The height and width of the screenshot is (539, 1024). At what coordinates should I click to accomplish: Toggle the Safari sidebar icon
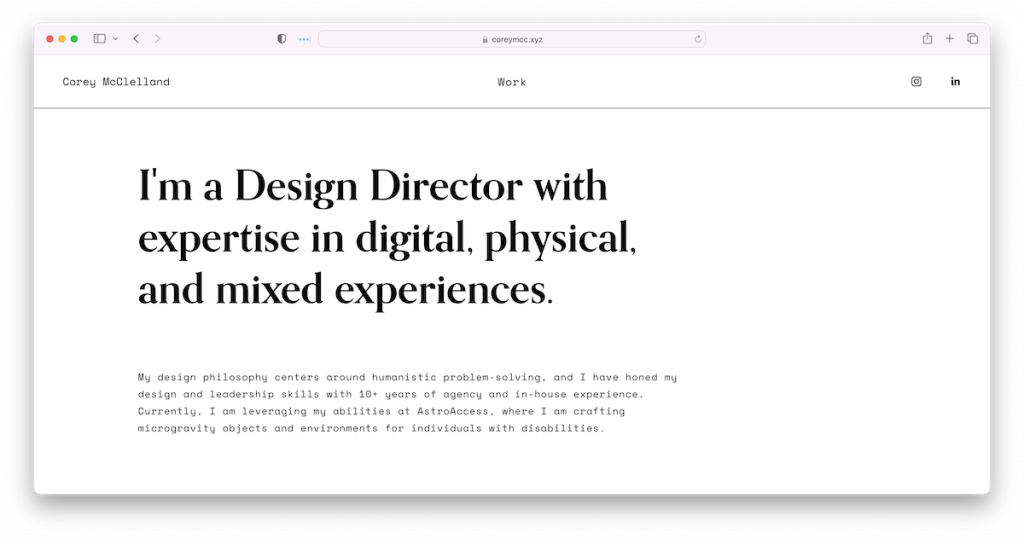pos(99,39)
